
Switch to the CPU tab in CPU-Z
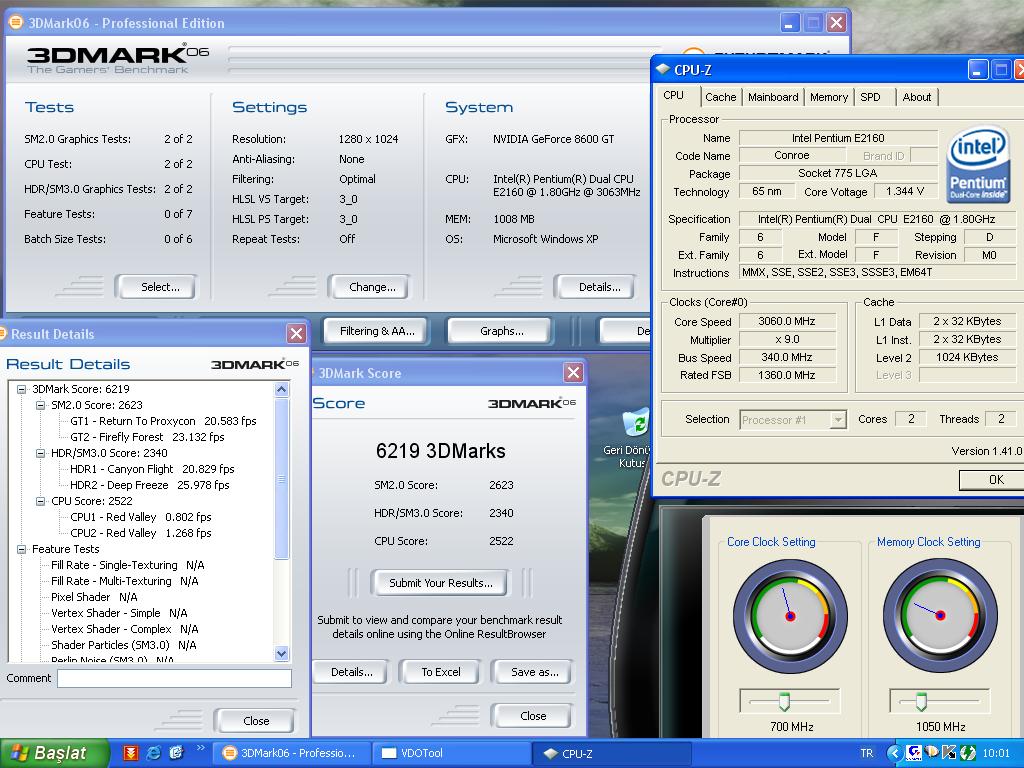click(674, 95)
